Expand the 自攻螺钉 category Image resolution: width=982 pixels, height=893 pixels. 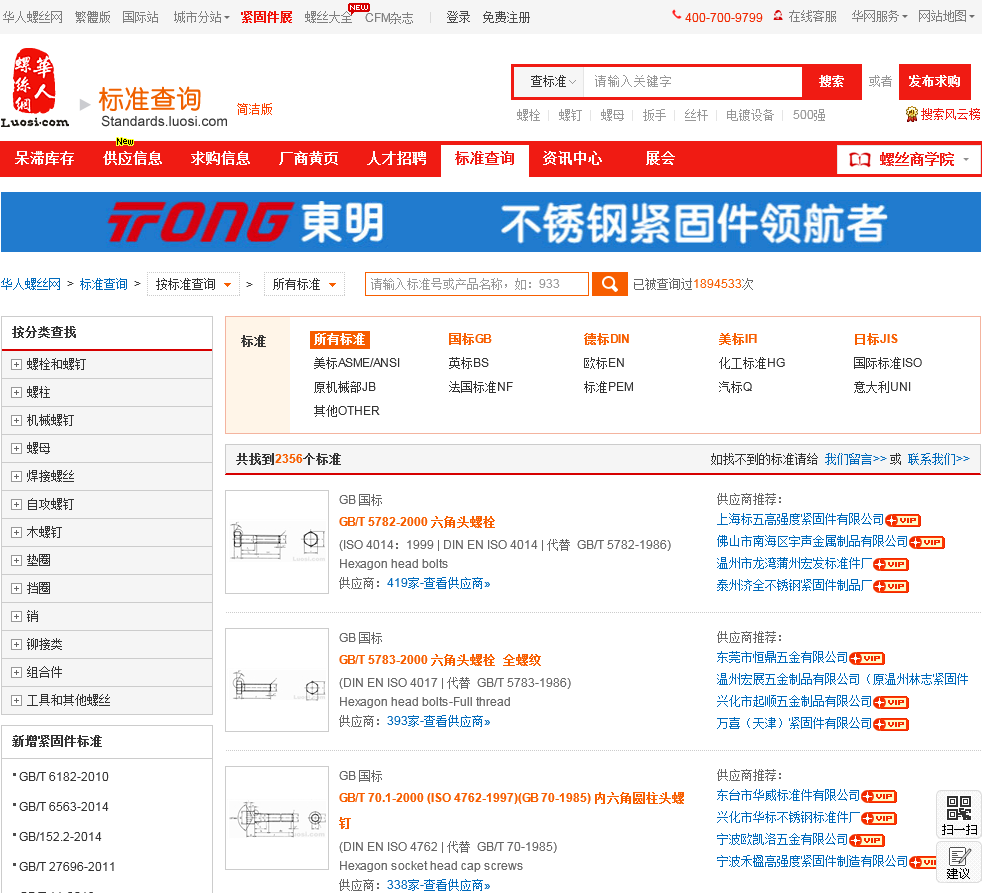(x=16, y=505)
